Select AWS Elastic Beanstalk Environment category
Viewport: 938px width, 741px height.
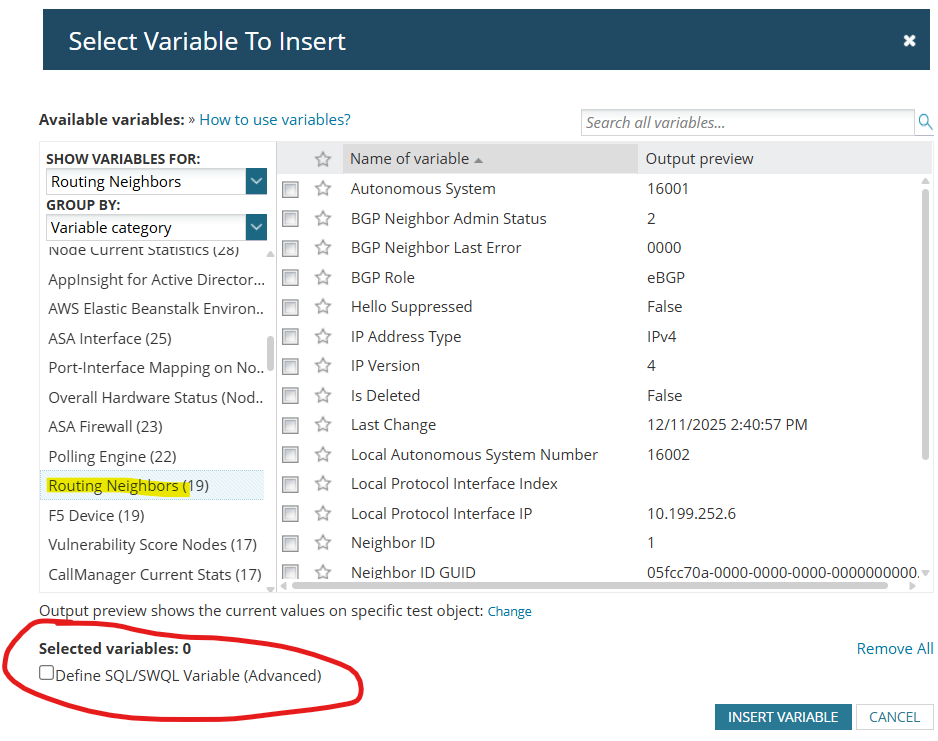point(156,309)
